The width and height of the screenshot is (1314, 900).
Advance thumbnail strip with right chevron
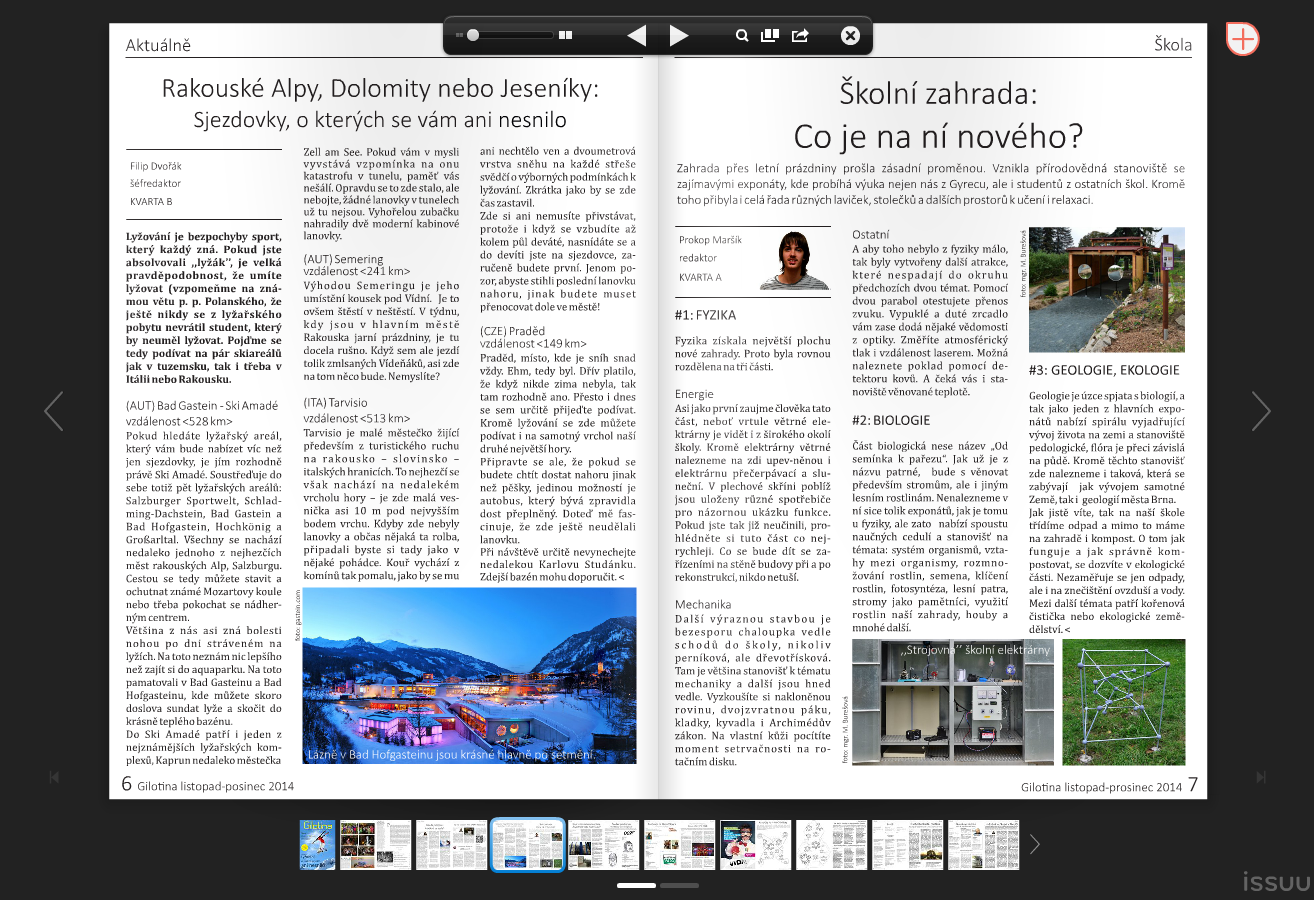click(x=1035, y=845)
